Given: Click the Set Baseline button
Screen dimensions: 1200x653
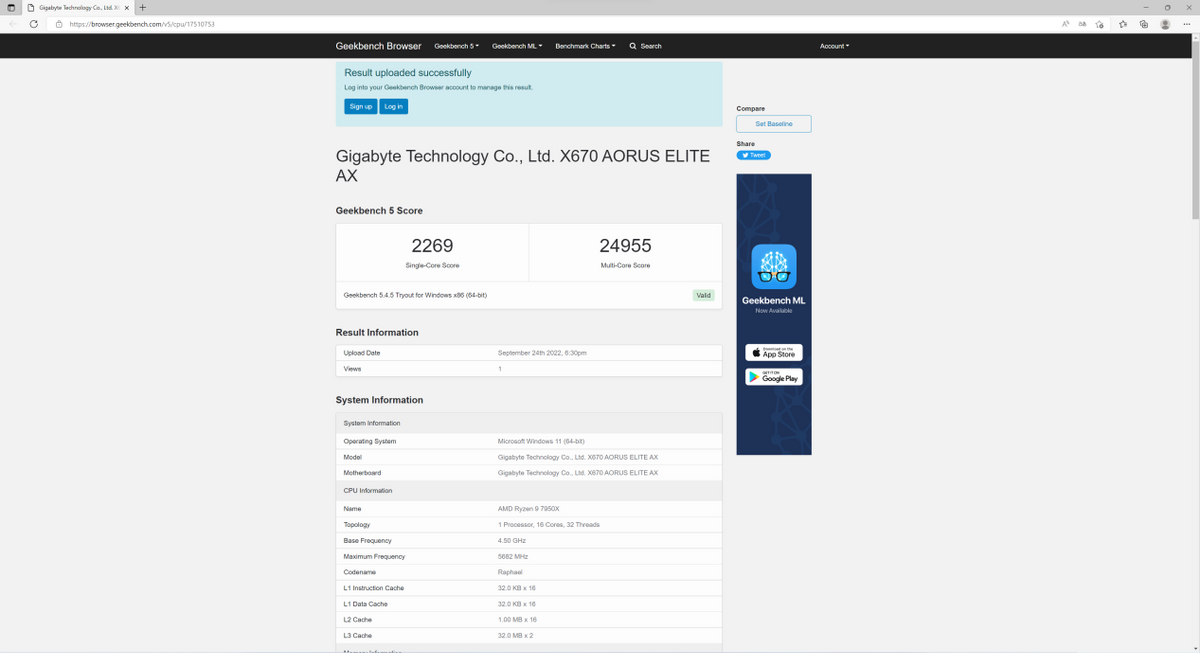Looking at the screenshot, I should pos(774,124).
